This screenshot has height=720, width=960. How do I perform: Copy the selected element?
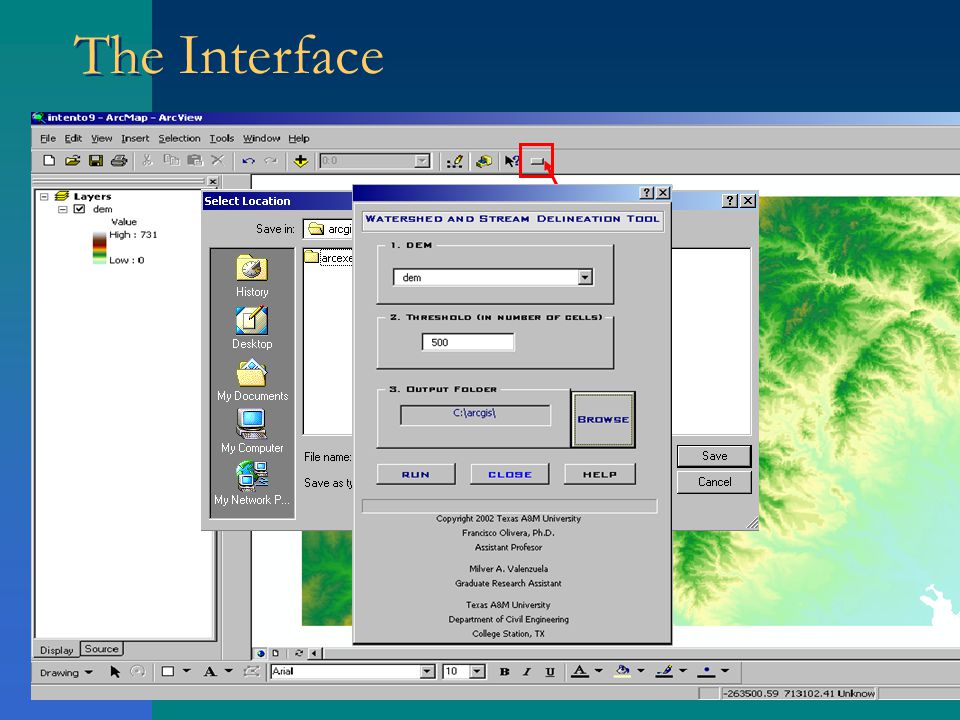pos(171,160)
